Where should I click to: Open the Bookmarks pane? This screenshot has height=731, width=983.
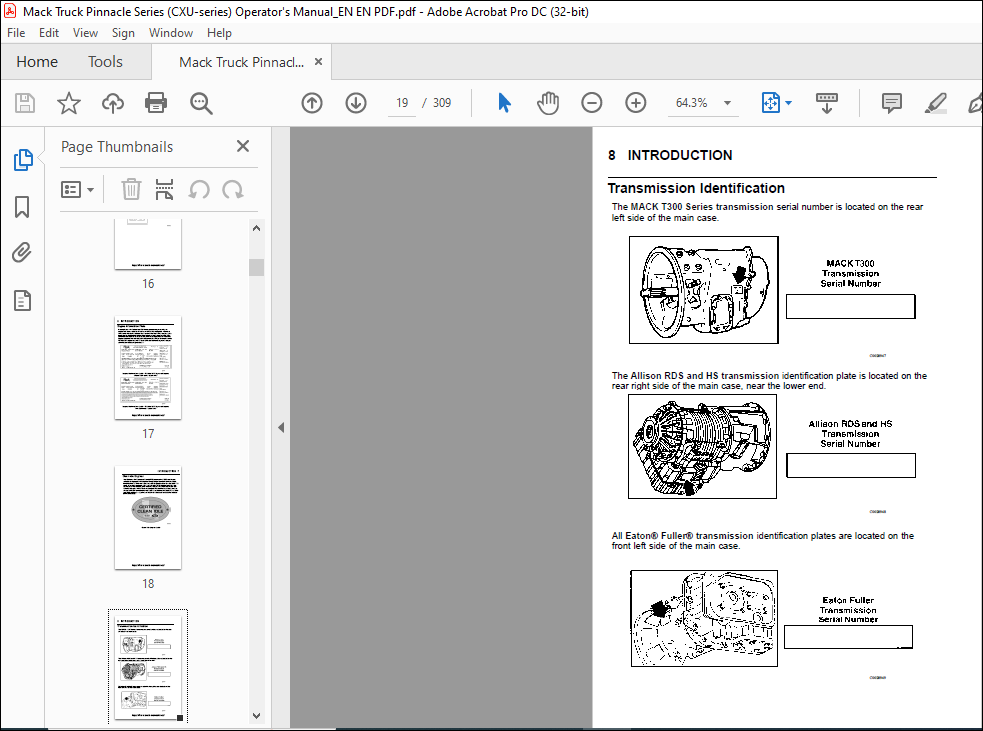(x=22, y=207)
